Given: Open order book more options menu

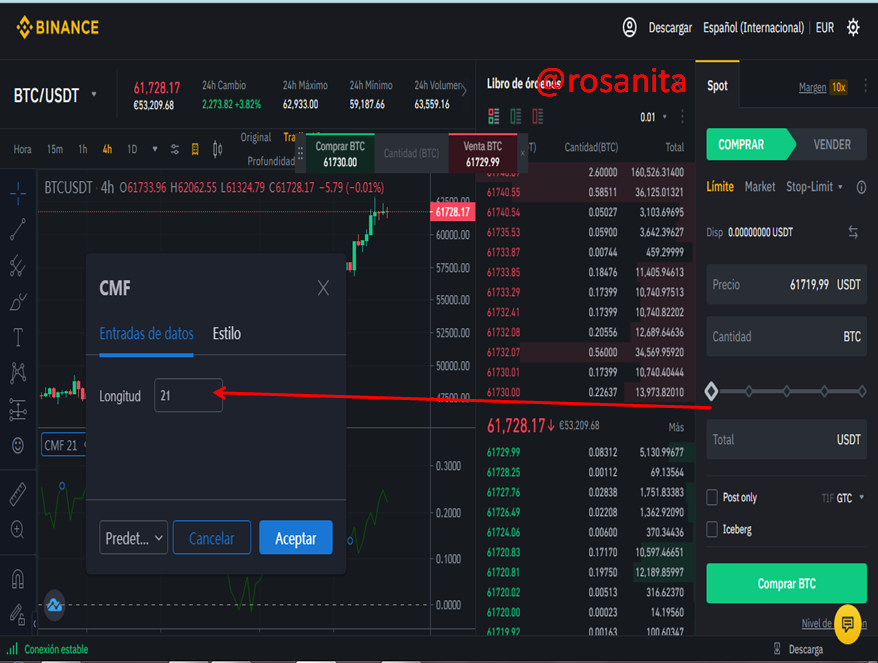Looking at the screenshot, I should click(682, 116).
